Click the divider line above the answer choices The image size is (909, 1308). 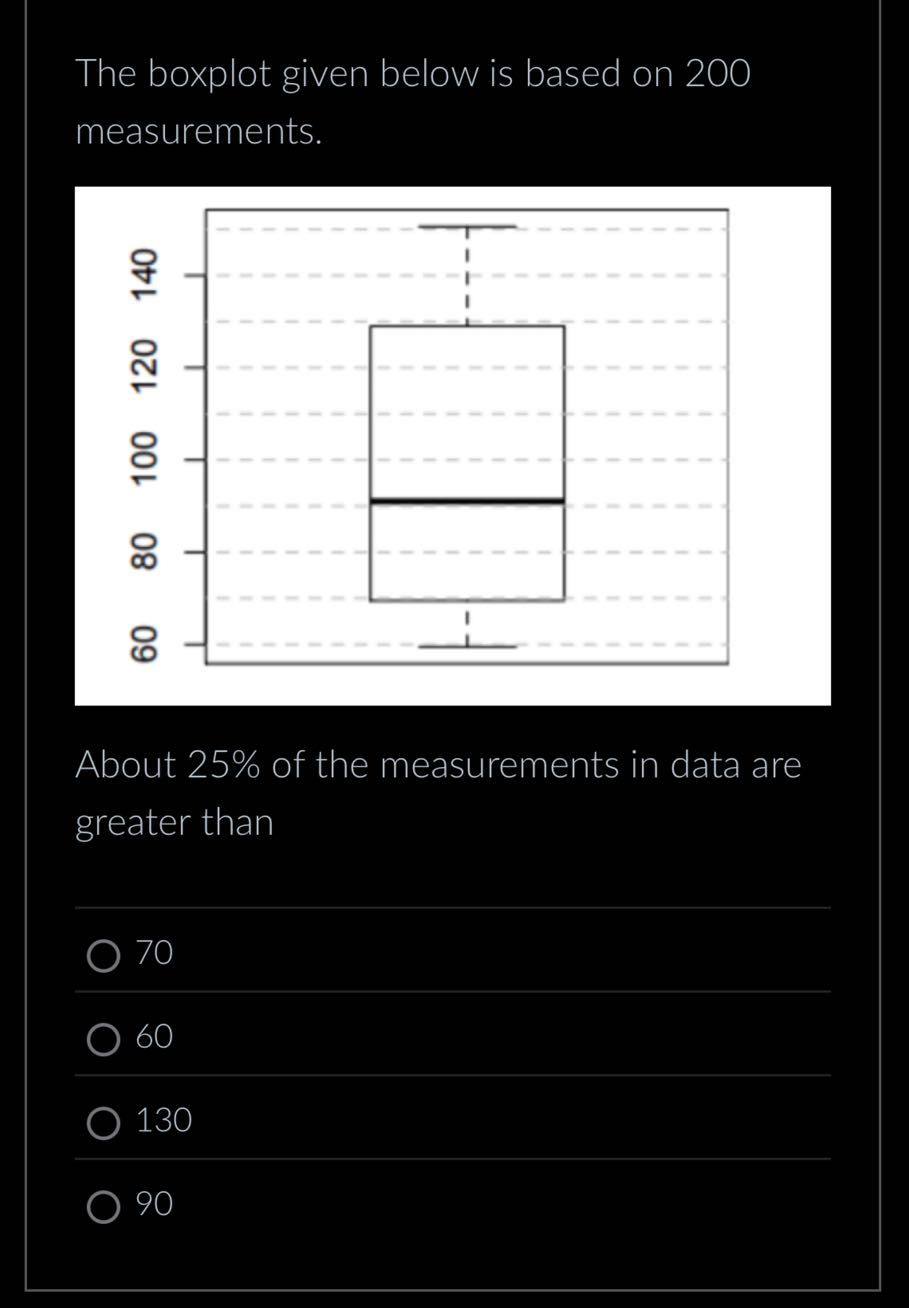(454, 905)
